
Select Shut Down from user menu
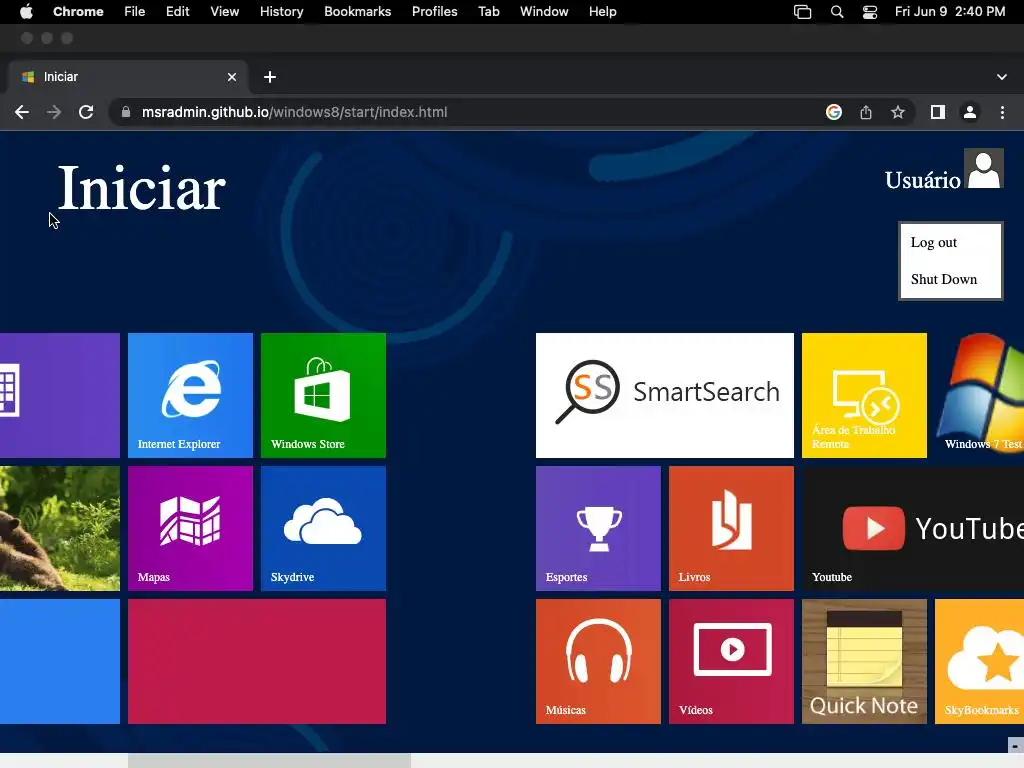click(944, 279)
